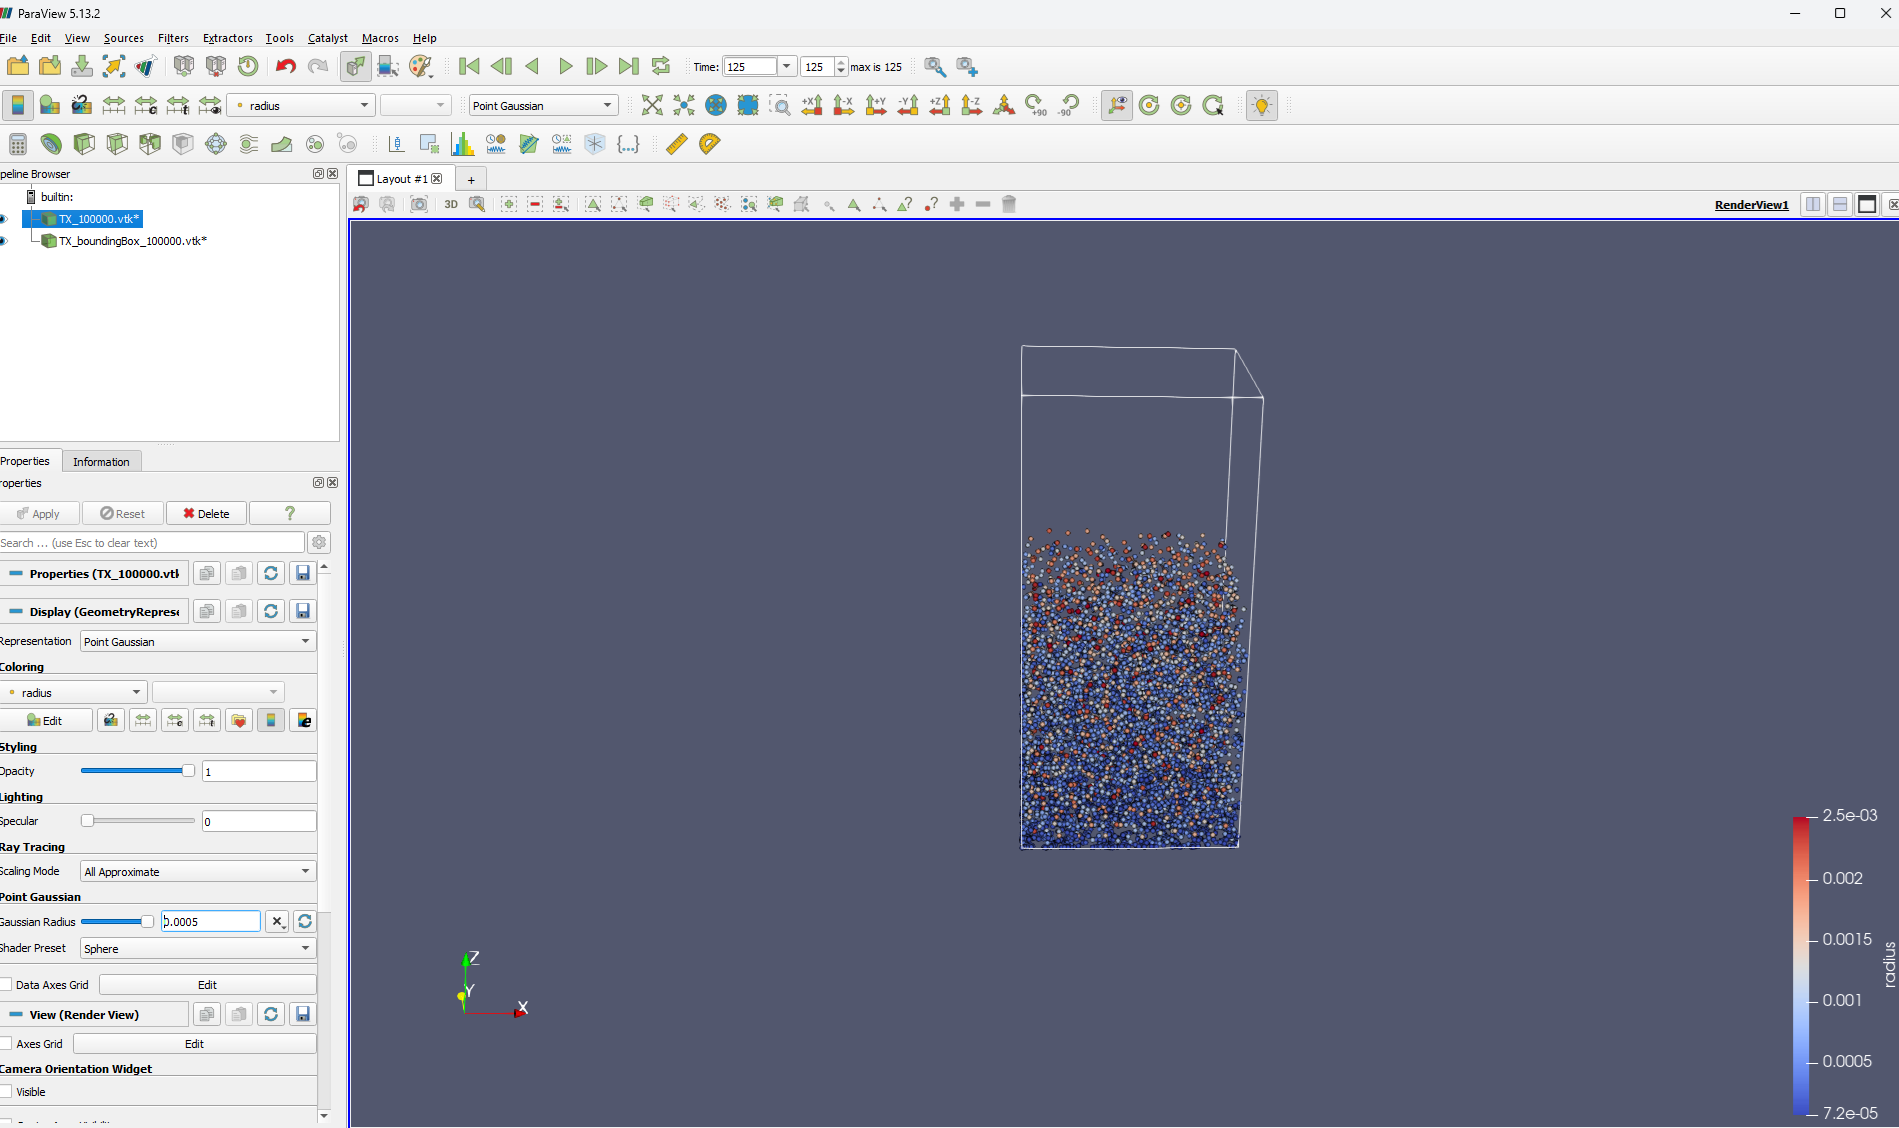Open the toolbar Point Gaussian representation dropdown

pos(543,105)
